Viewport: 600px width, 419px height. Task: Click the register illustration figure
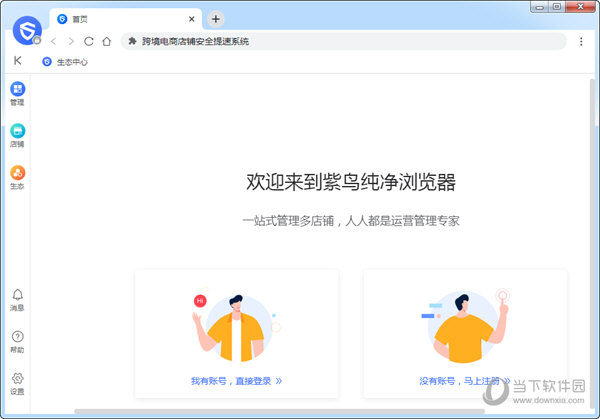click(x=465, y=326)
